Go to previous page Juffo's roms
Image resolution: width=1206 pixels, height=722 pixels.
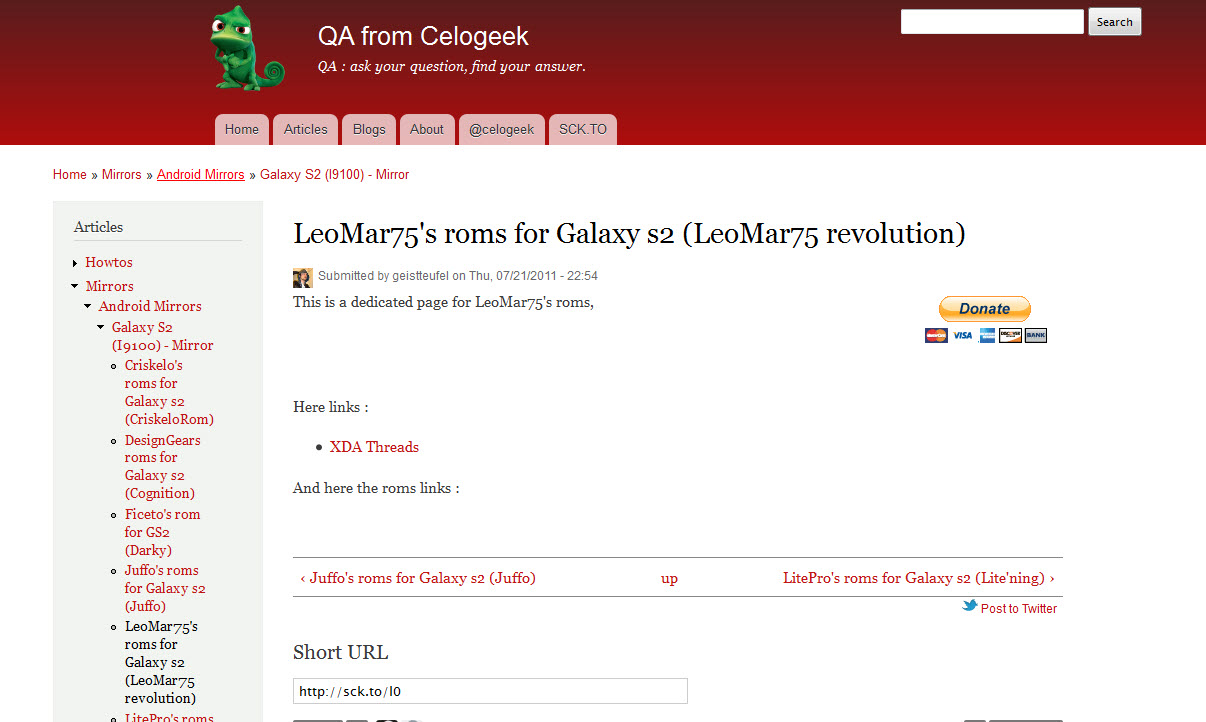pos(418,578)
